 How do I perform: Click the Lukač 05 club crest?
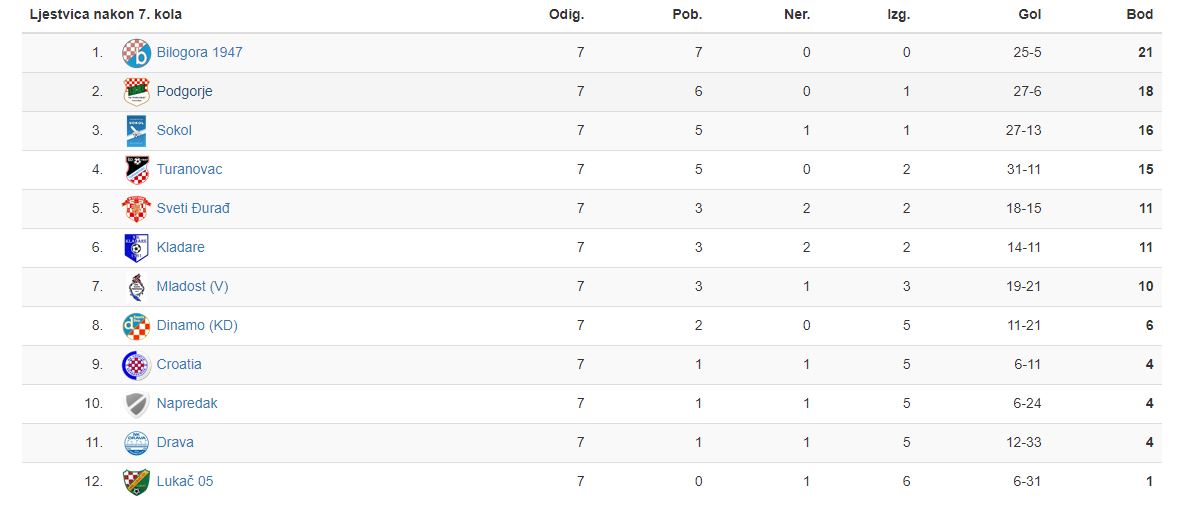pos(136,482)
